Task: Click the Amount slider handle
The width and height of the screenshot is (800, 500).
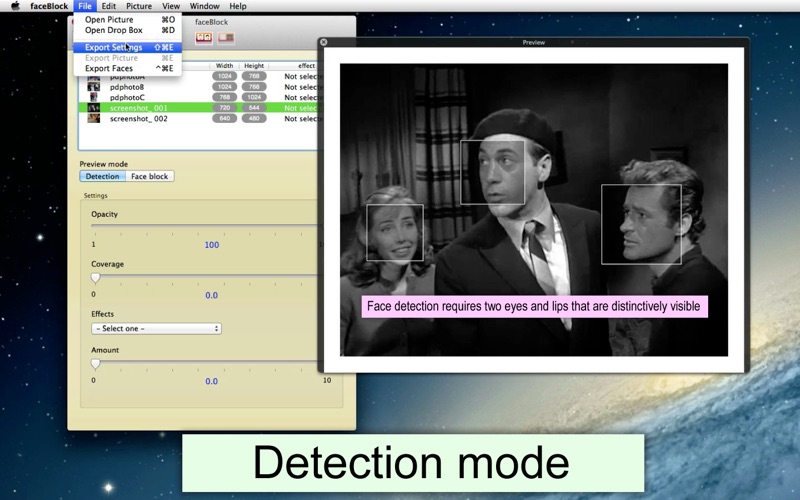Action: [95, 364]
